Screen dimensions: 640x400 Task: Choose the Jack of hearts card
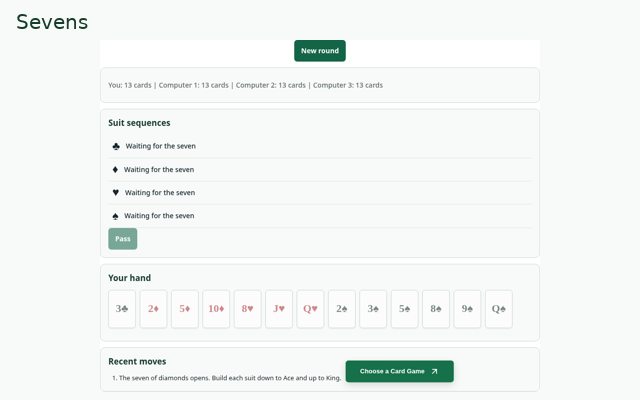click(279, 309)
